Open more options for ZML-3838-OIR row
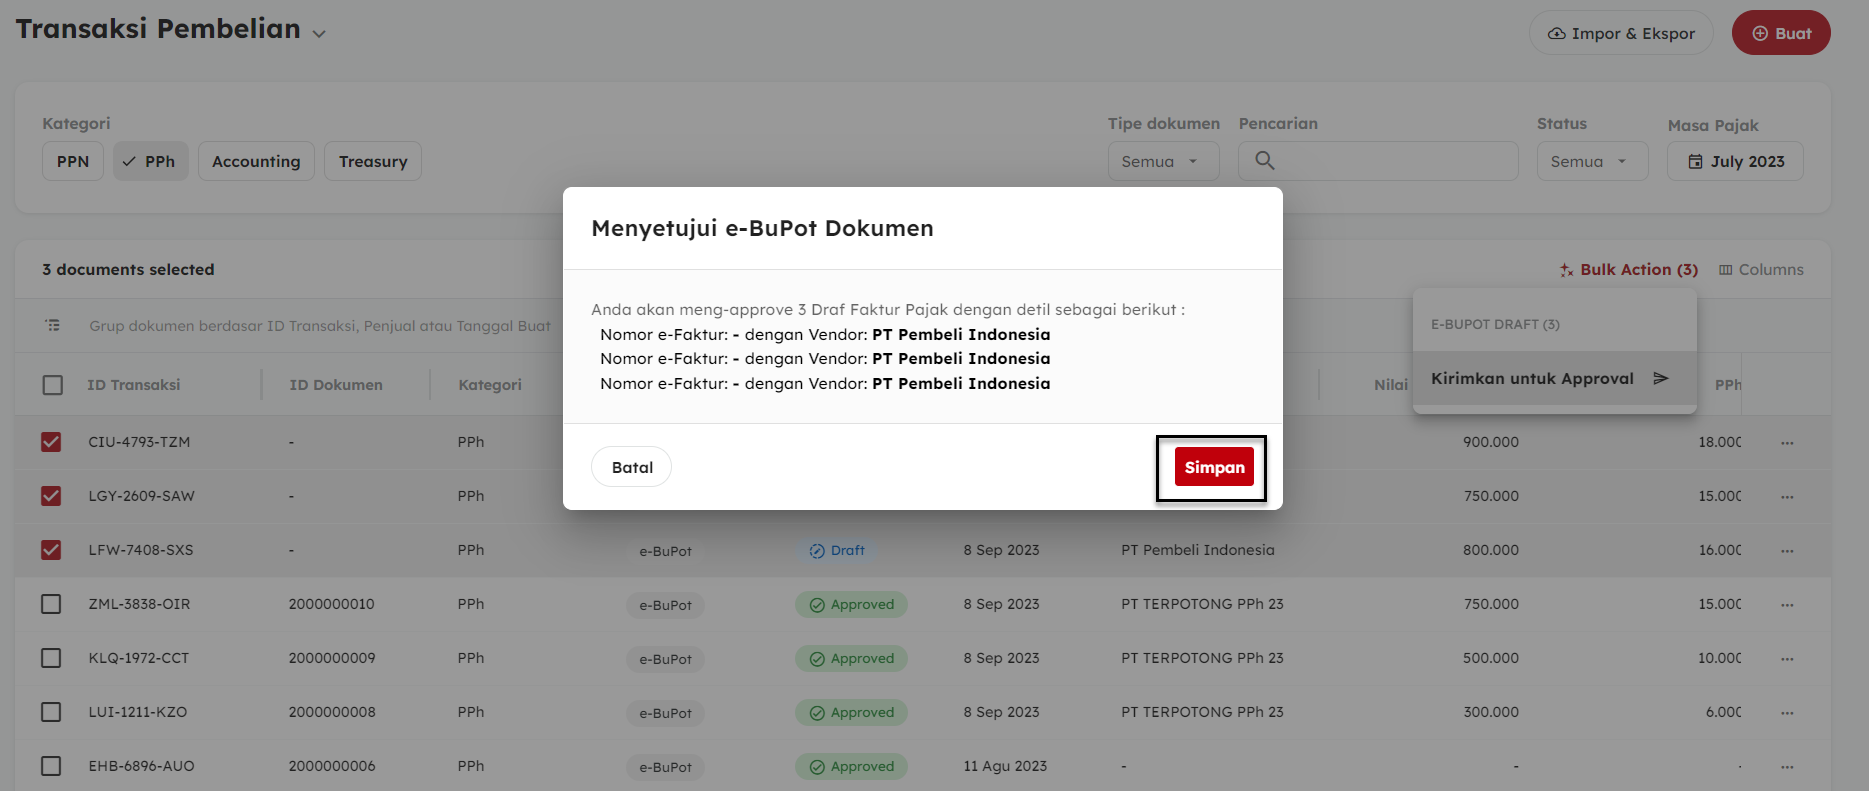 1787,605
